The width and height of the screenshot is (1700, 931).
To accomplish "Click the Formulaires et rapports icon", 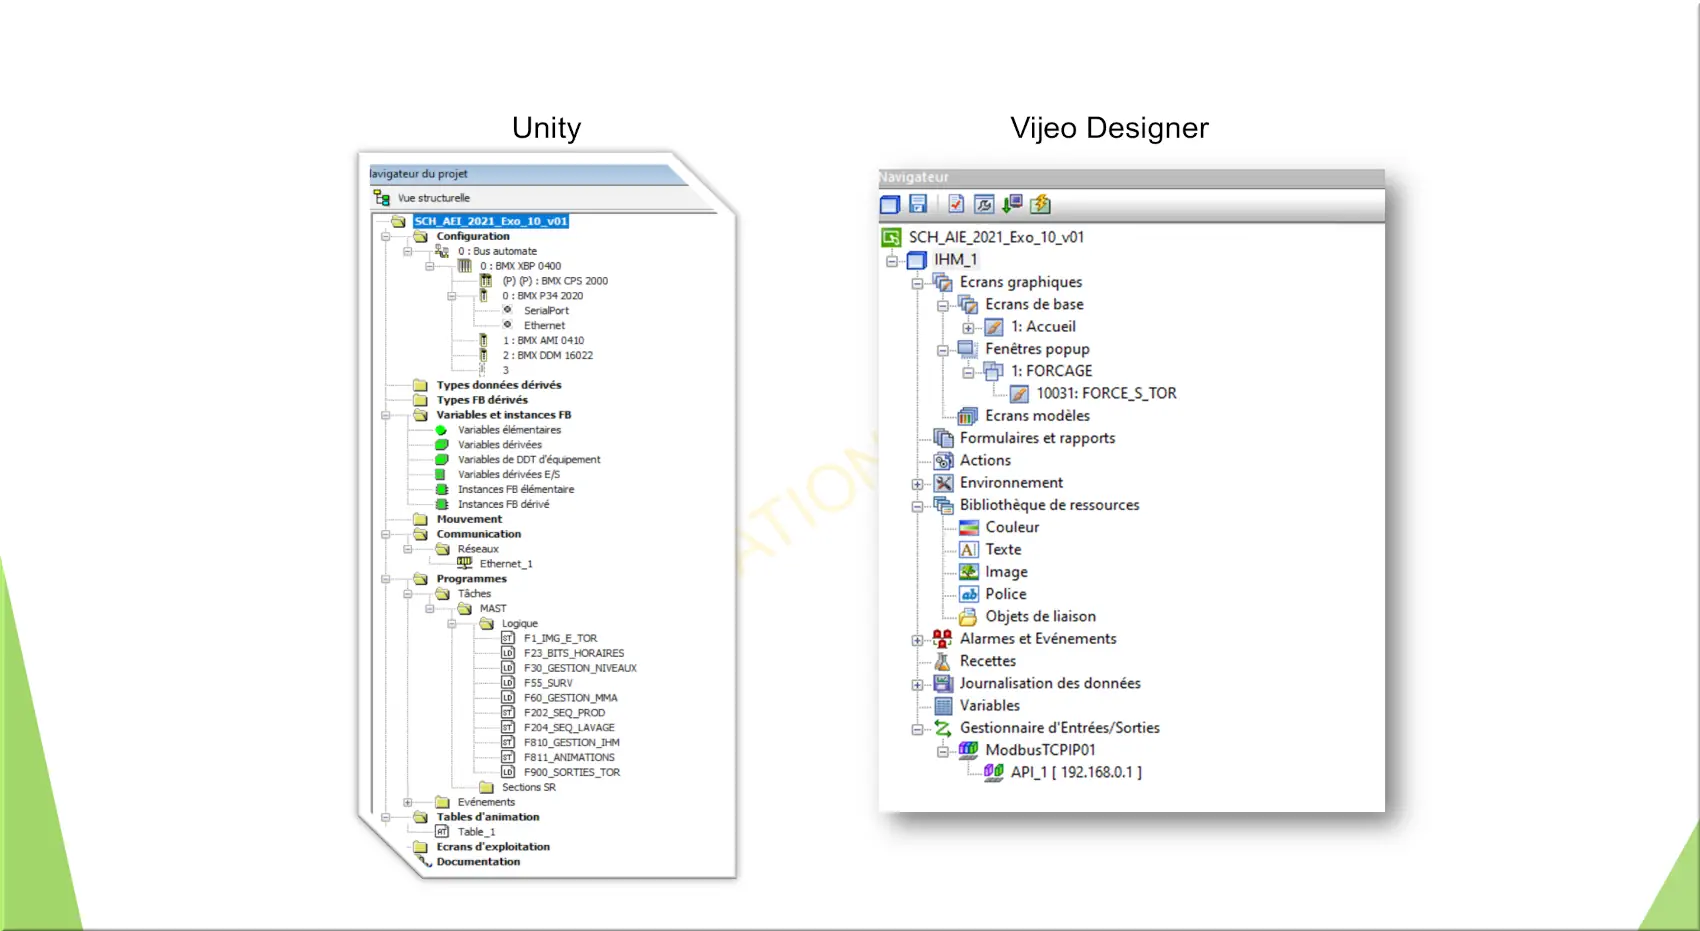I will (943, 438).
